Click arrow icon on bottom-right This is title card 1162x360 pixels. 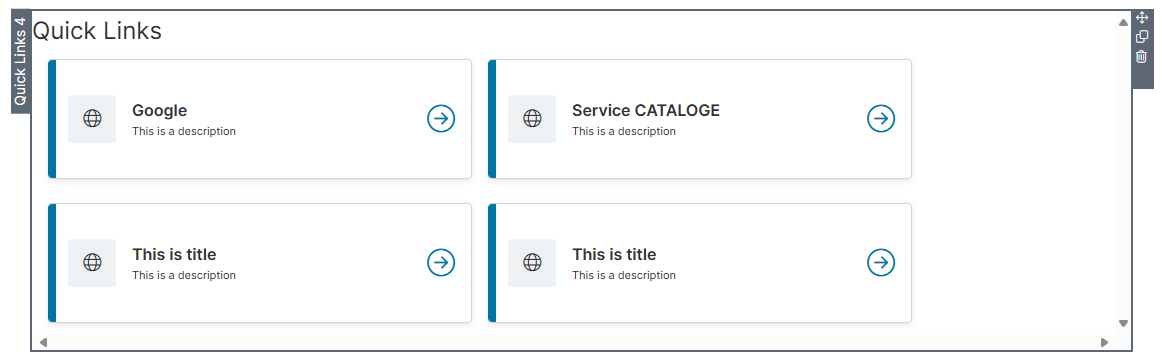click(881, 262)
